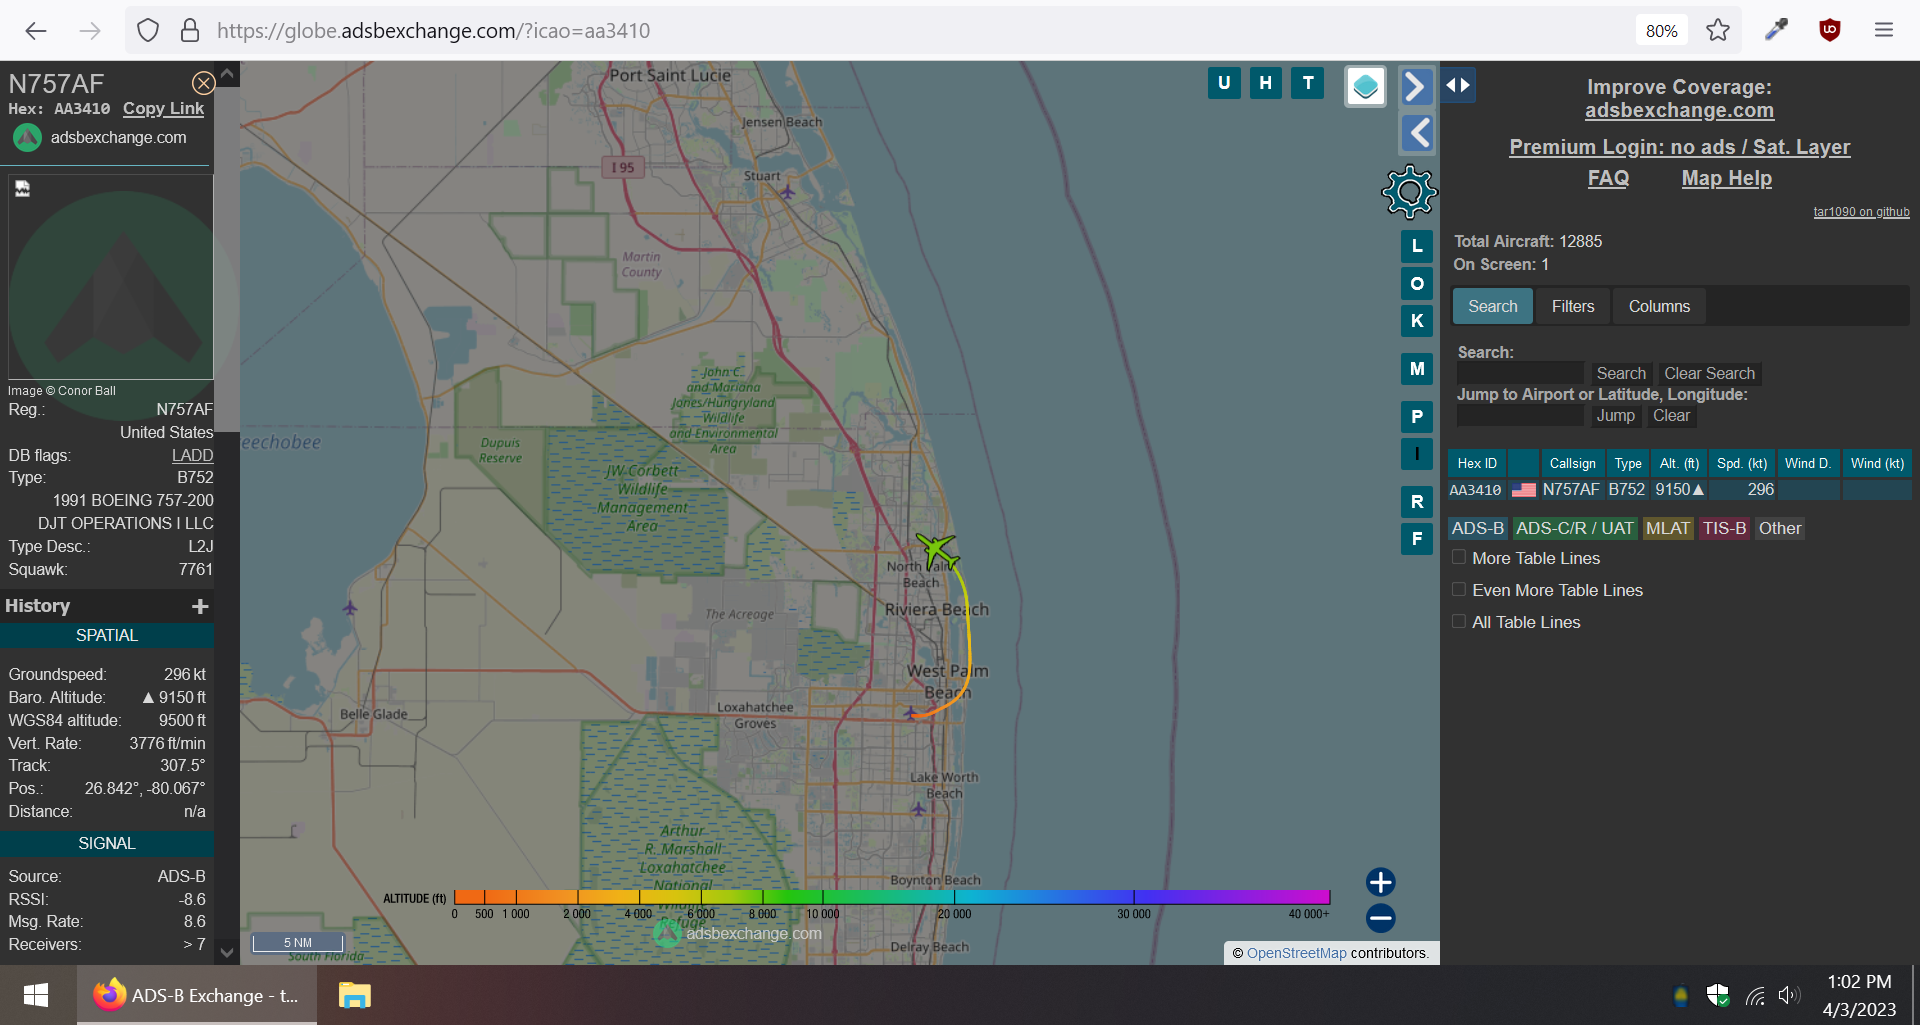Open the map layer selector icon

tap(1365, 87)
